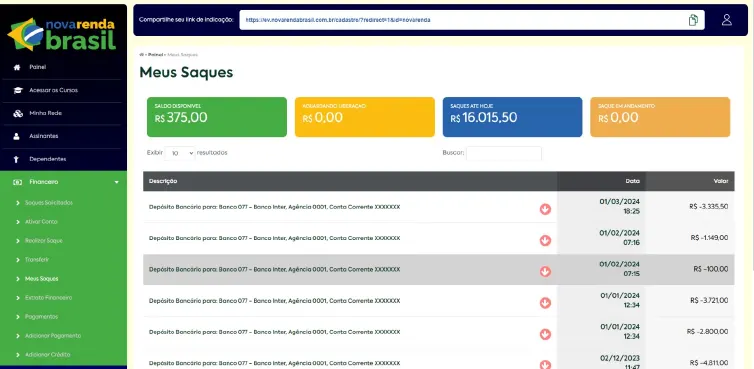Click the date 01/02/2024 07:15
This screenshot has height=369, width=754.
619,269
